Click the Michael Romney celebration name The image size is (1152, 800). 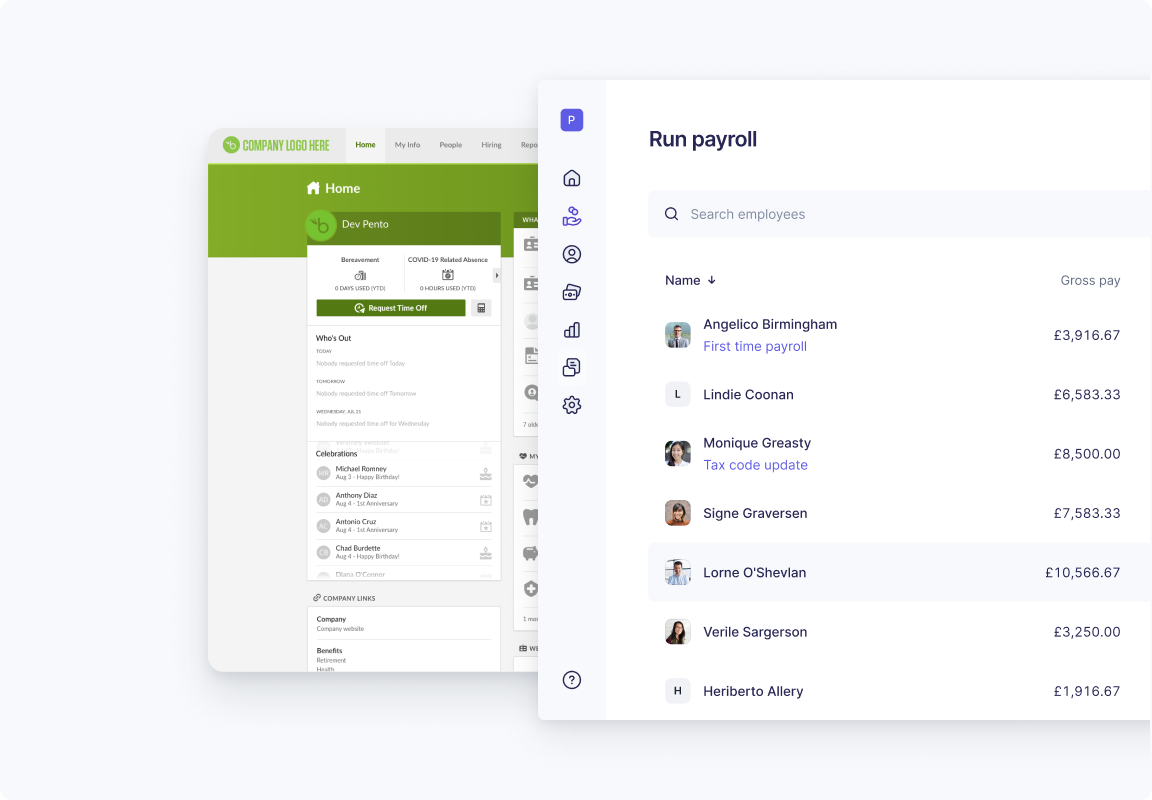[x=361, y=469]
